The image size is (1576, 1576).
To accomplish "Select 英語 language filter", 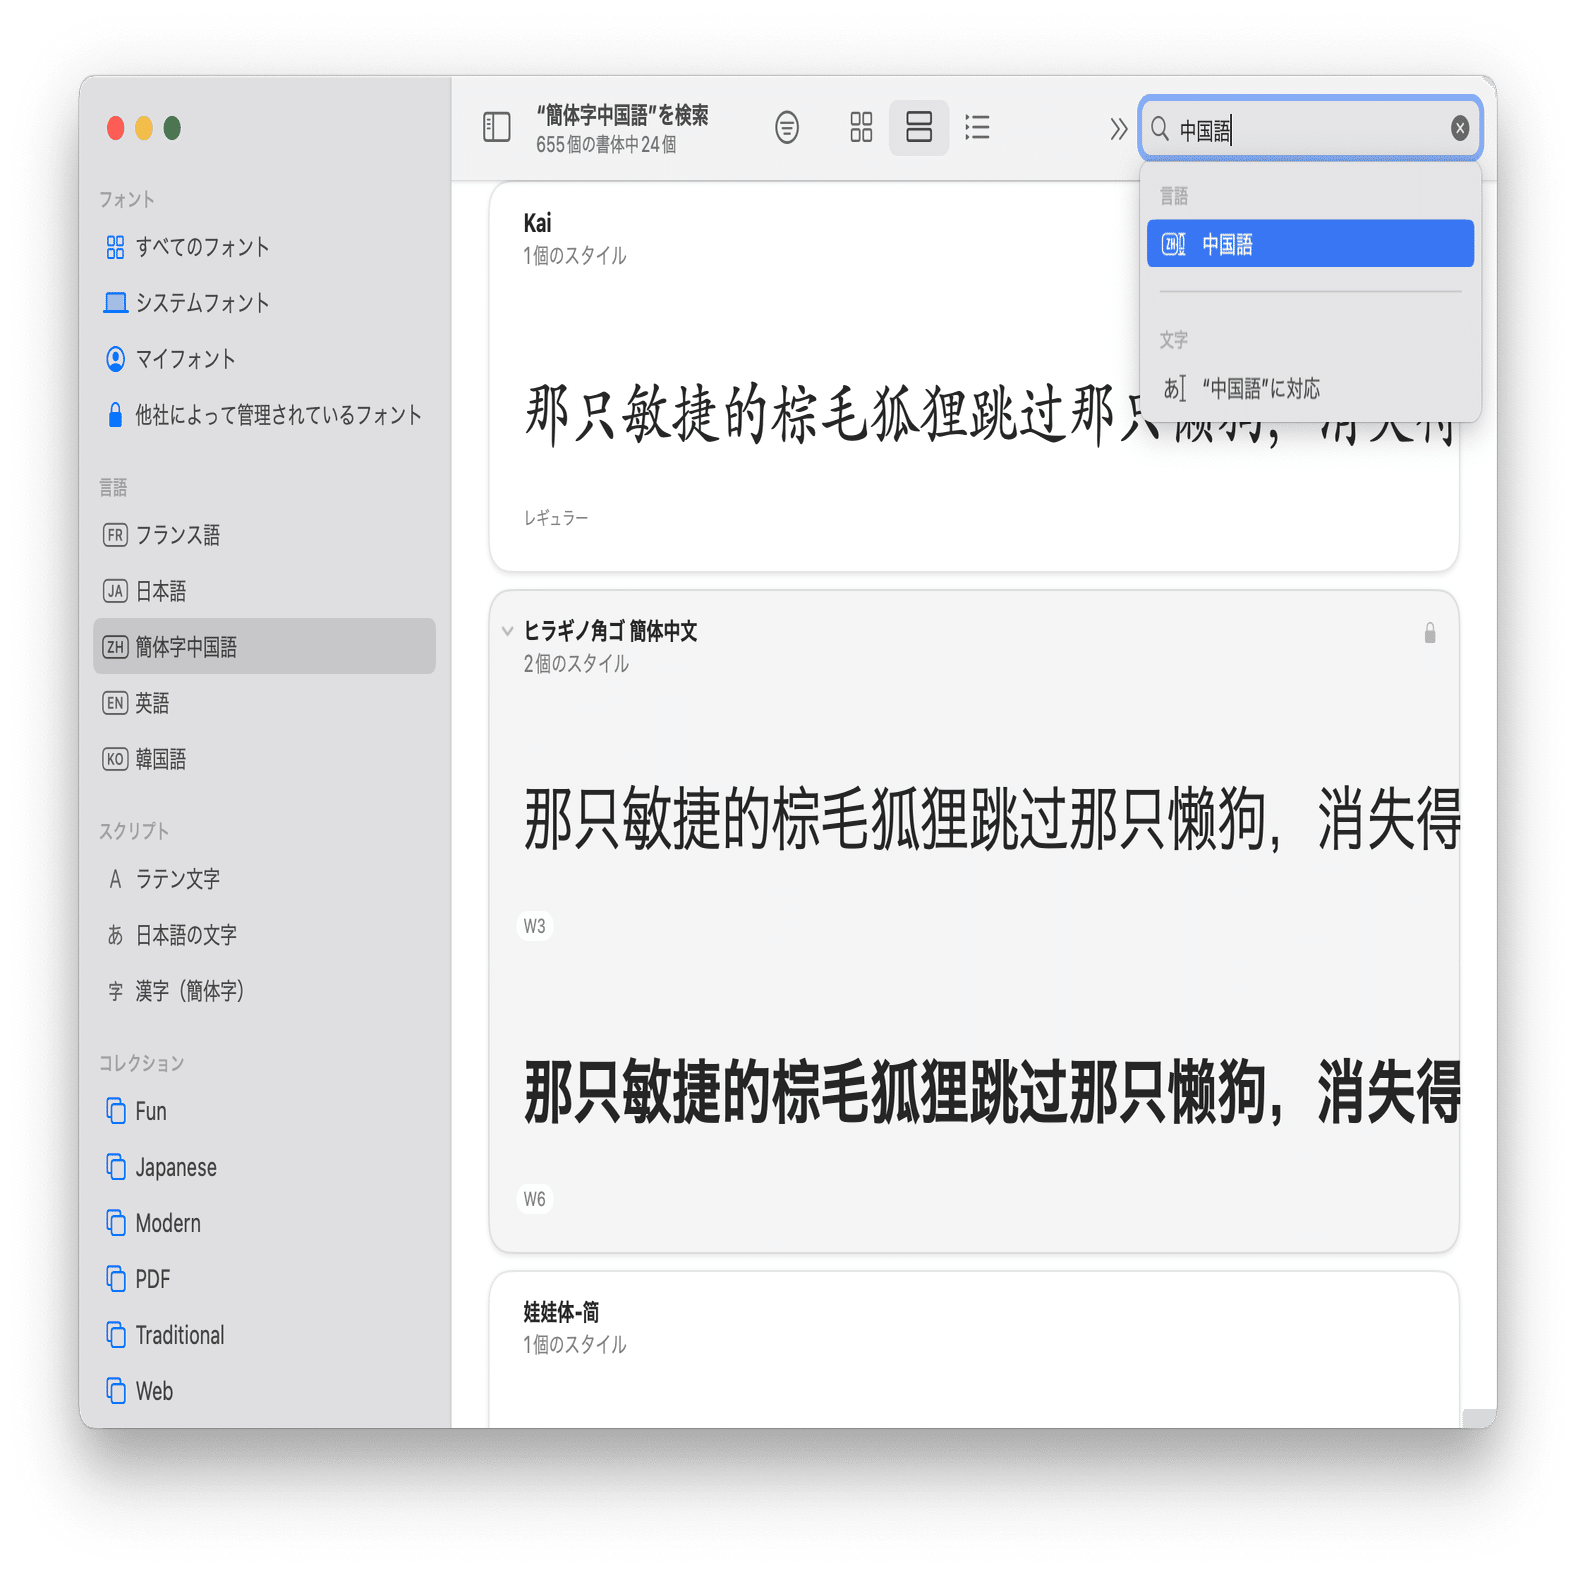I will point(264,703).
